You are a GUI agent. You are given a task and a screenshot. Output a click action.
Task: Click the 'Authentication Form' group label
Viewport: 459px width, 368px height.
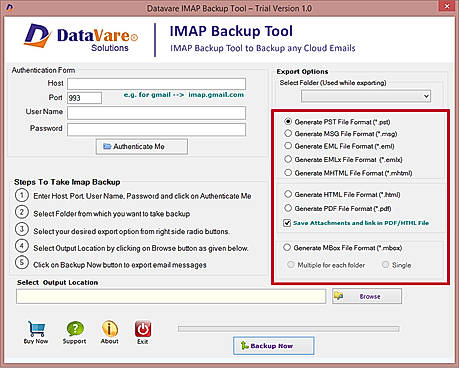click(43, 70)
